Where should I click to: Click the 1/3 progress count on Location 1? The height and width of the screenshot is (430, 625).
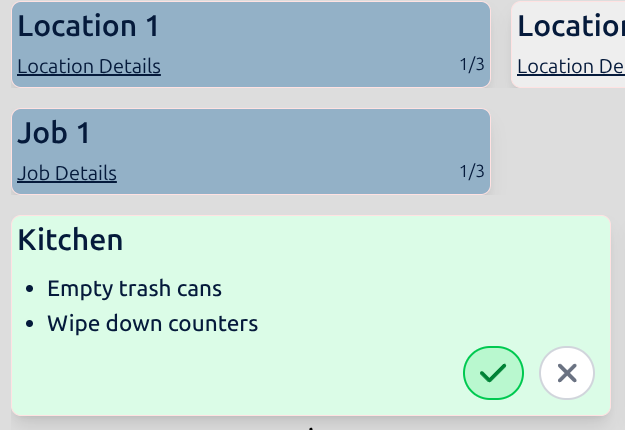coord(472,65)
